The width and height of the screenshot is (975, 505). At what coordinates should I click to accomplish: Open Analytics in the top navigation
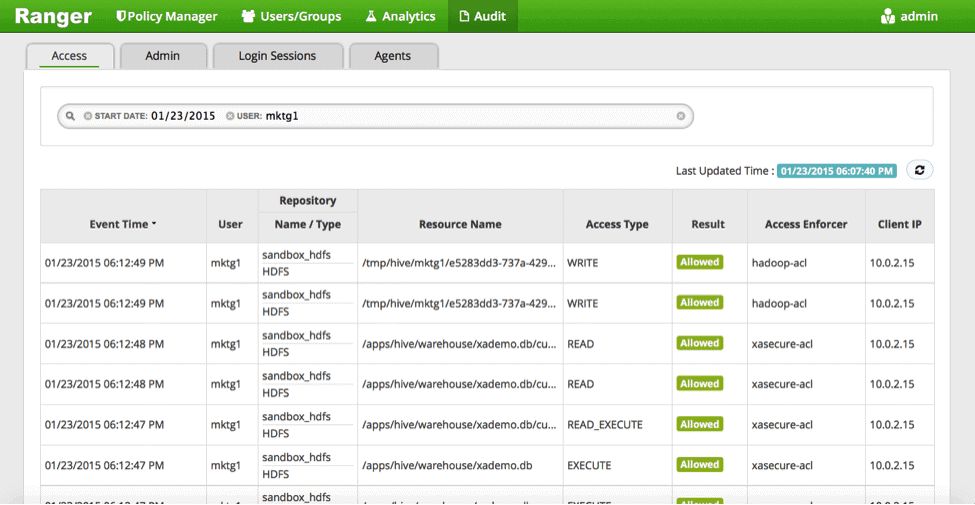[x=399, y=16]
